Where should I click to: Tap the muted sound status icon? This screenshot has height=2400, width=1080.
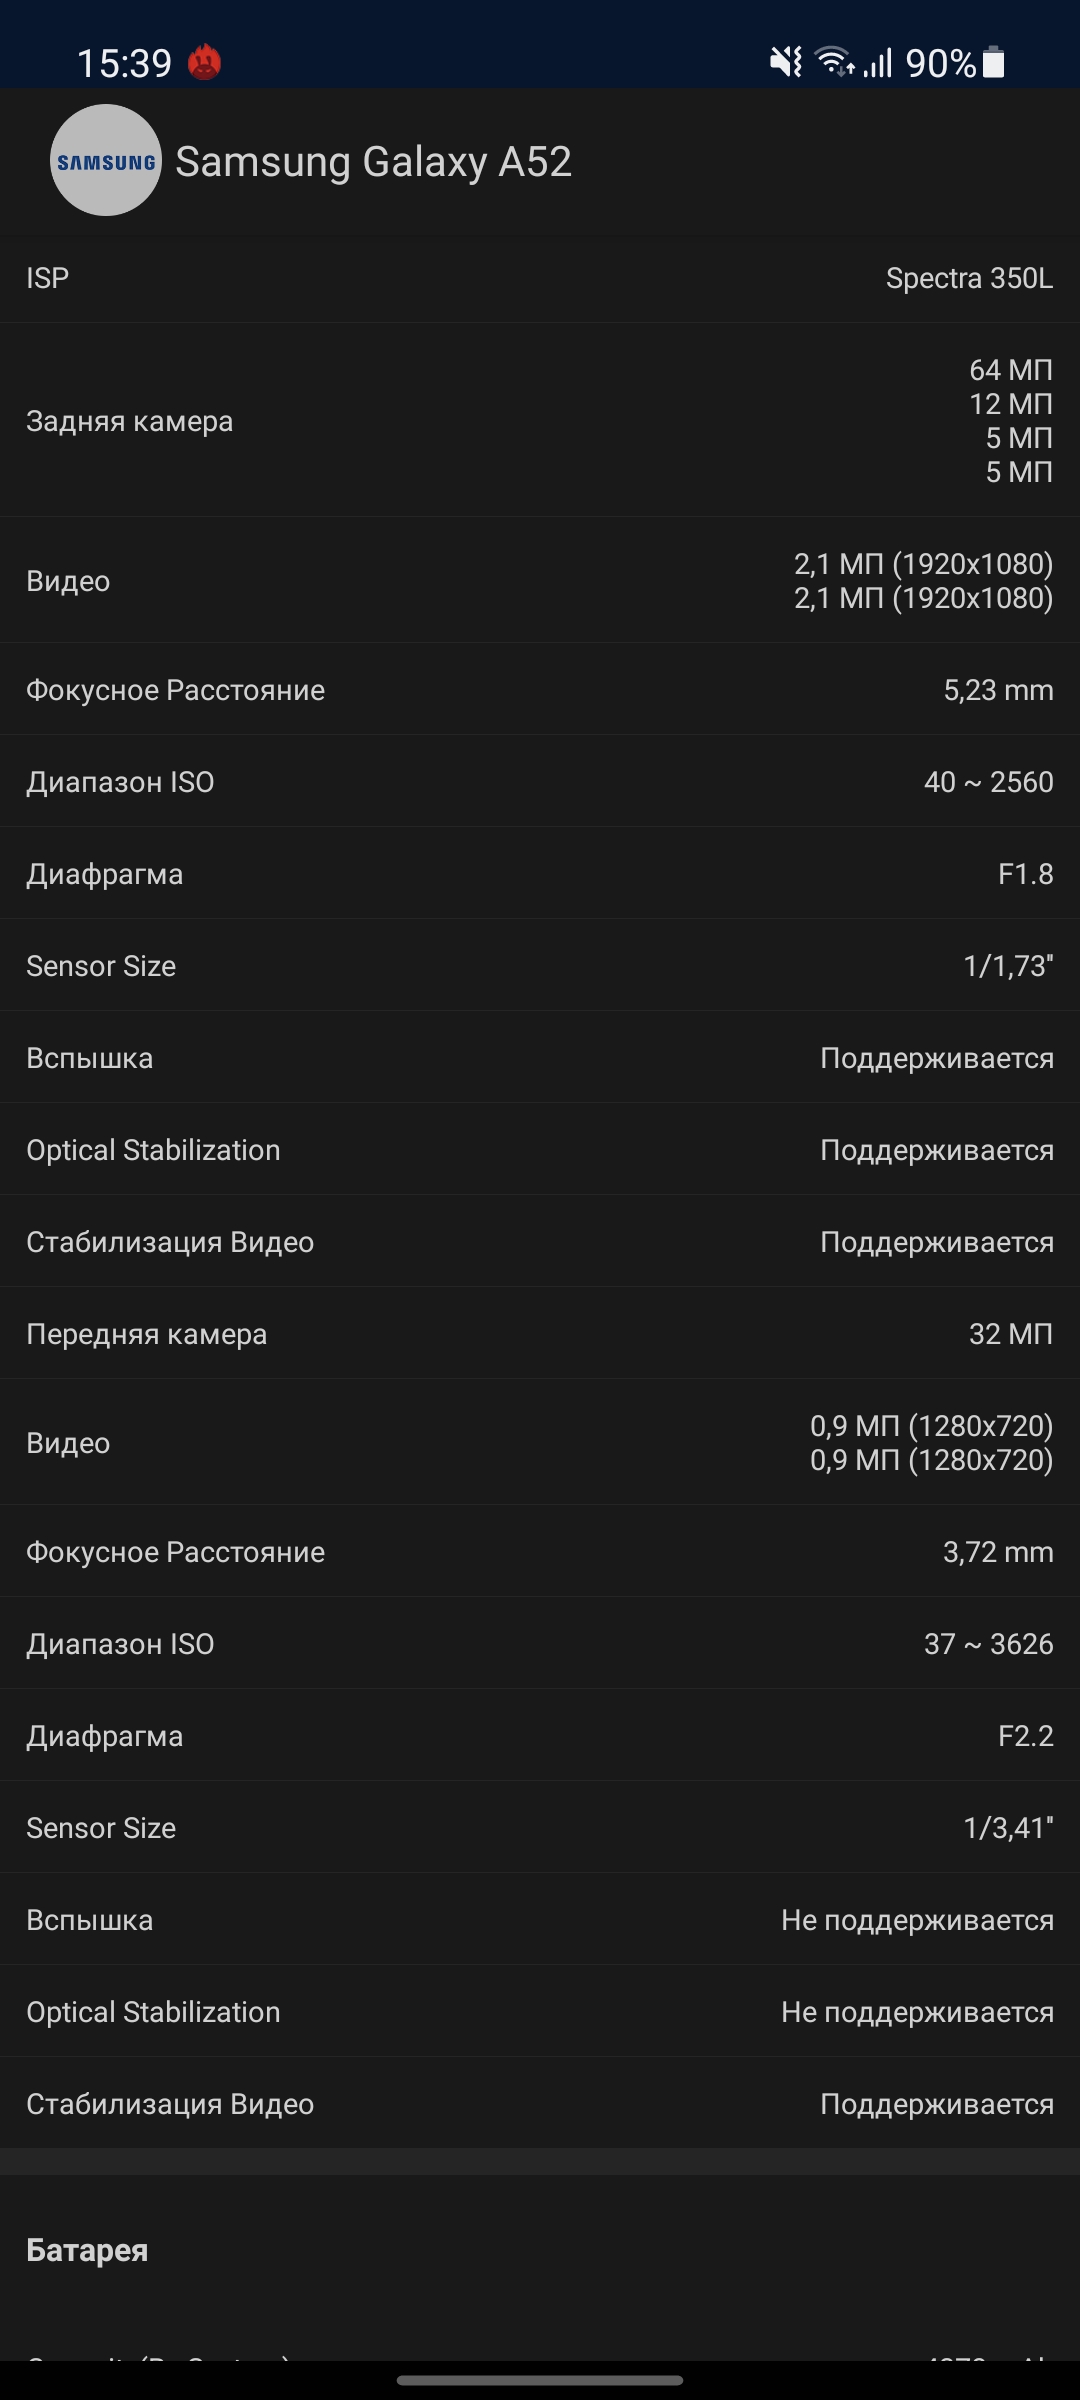(785, 63)
